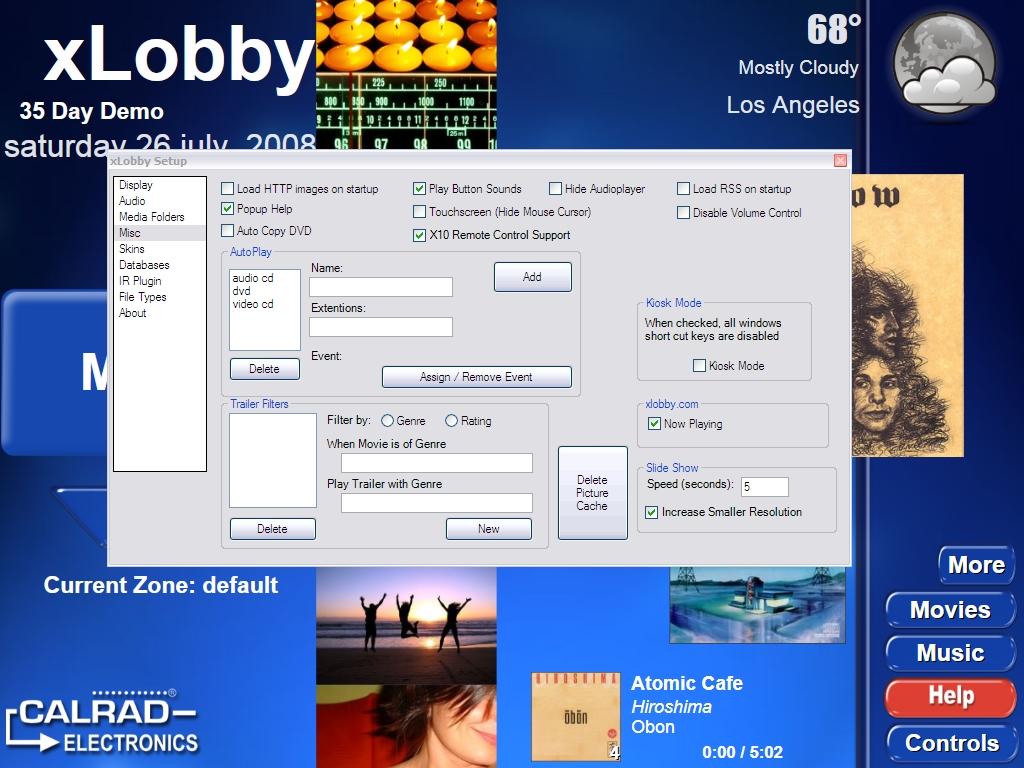The image size is (1024, 768).
Task: Click the Slide Show Speed field
Action: 765,487
